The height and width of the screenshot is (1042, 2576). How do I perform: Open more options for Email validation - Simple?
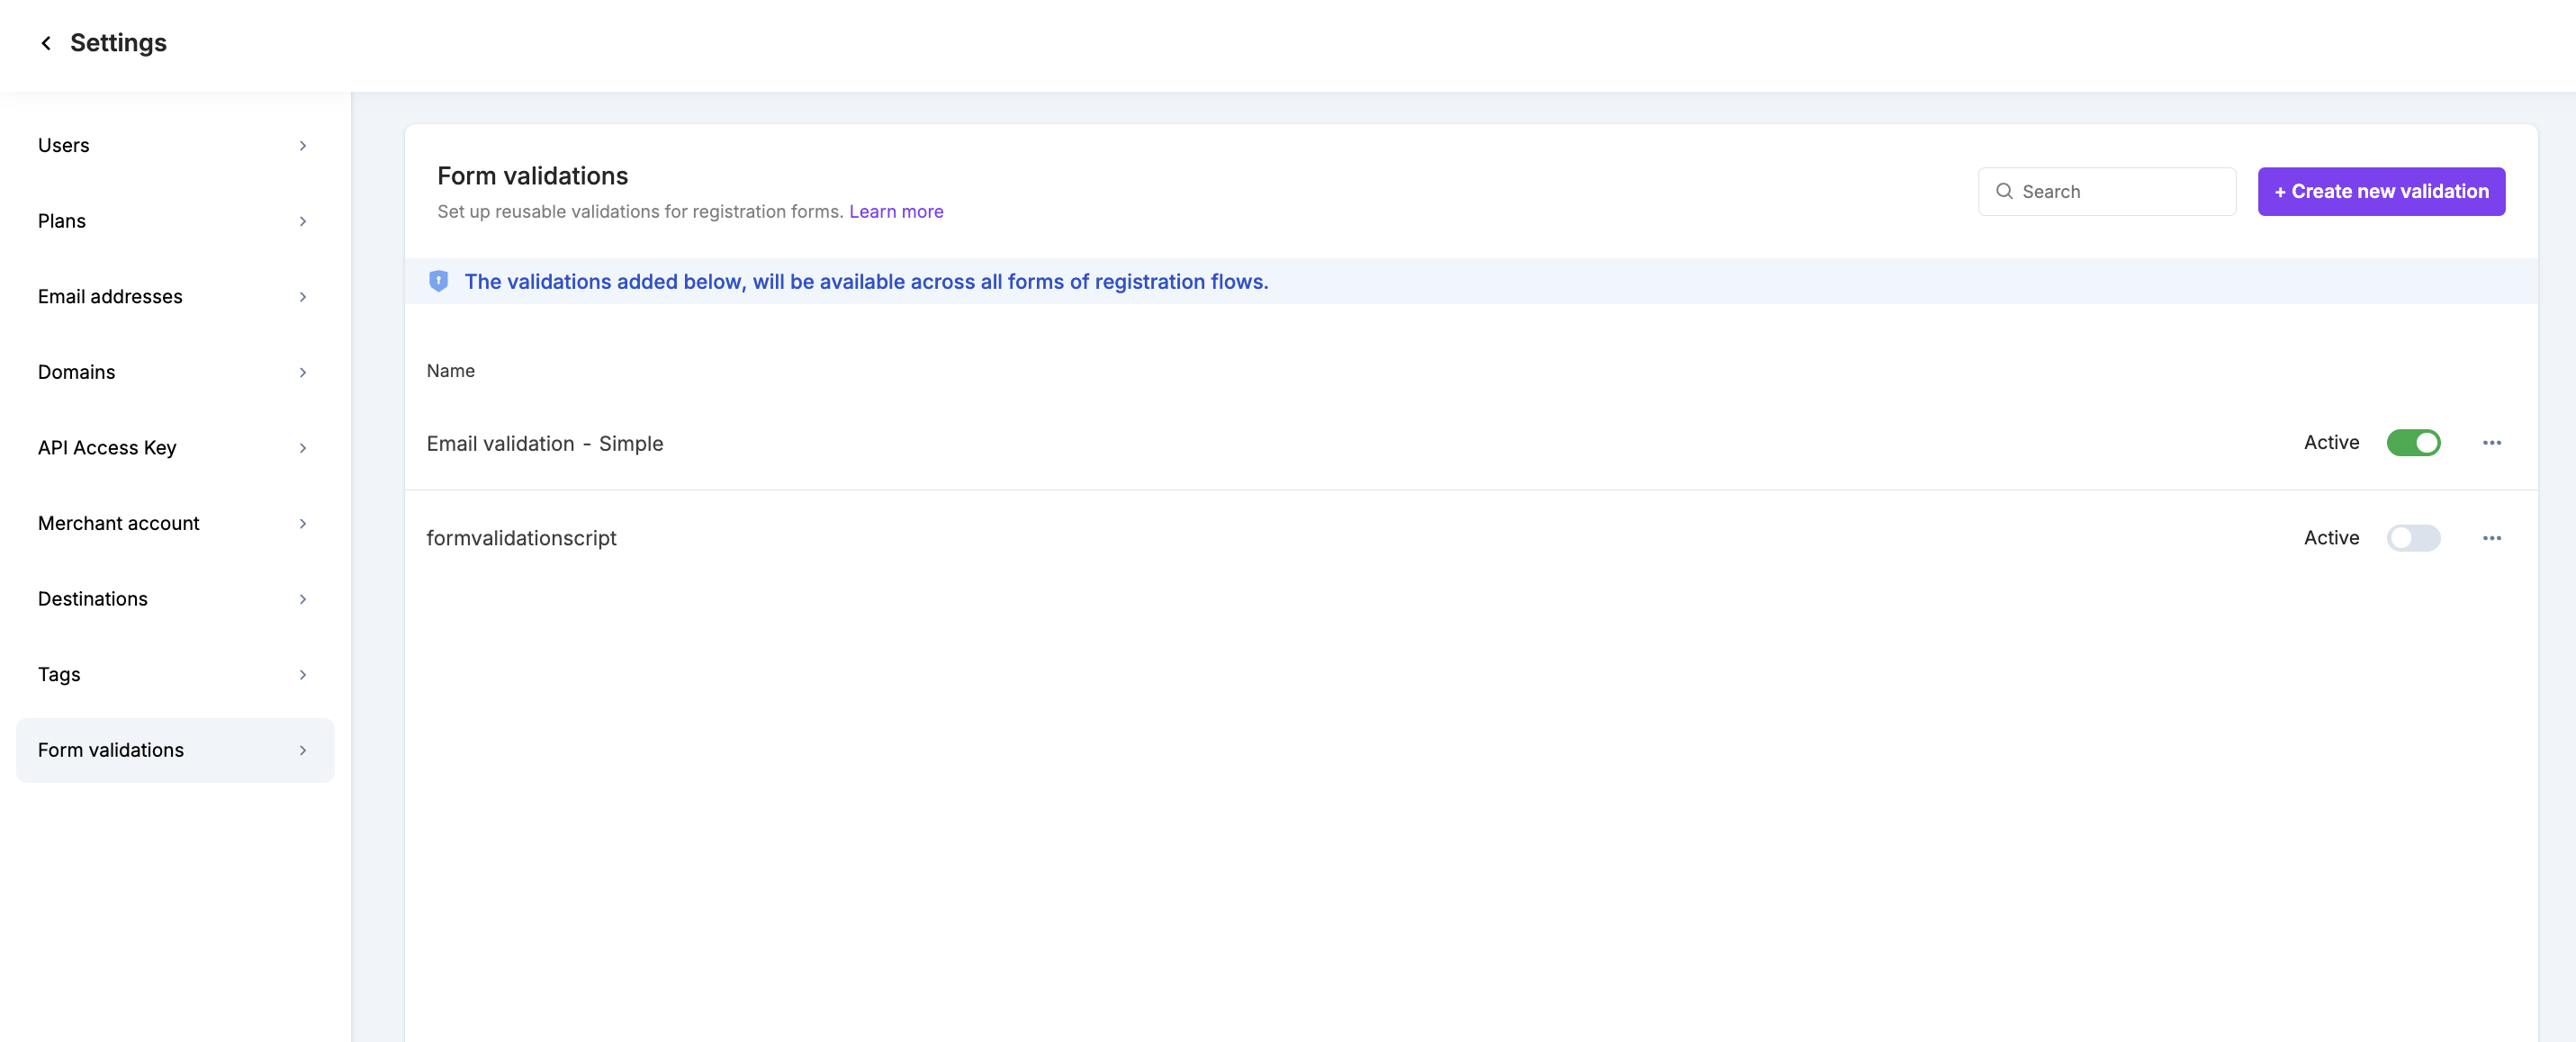pos(2491,442)
